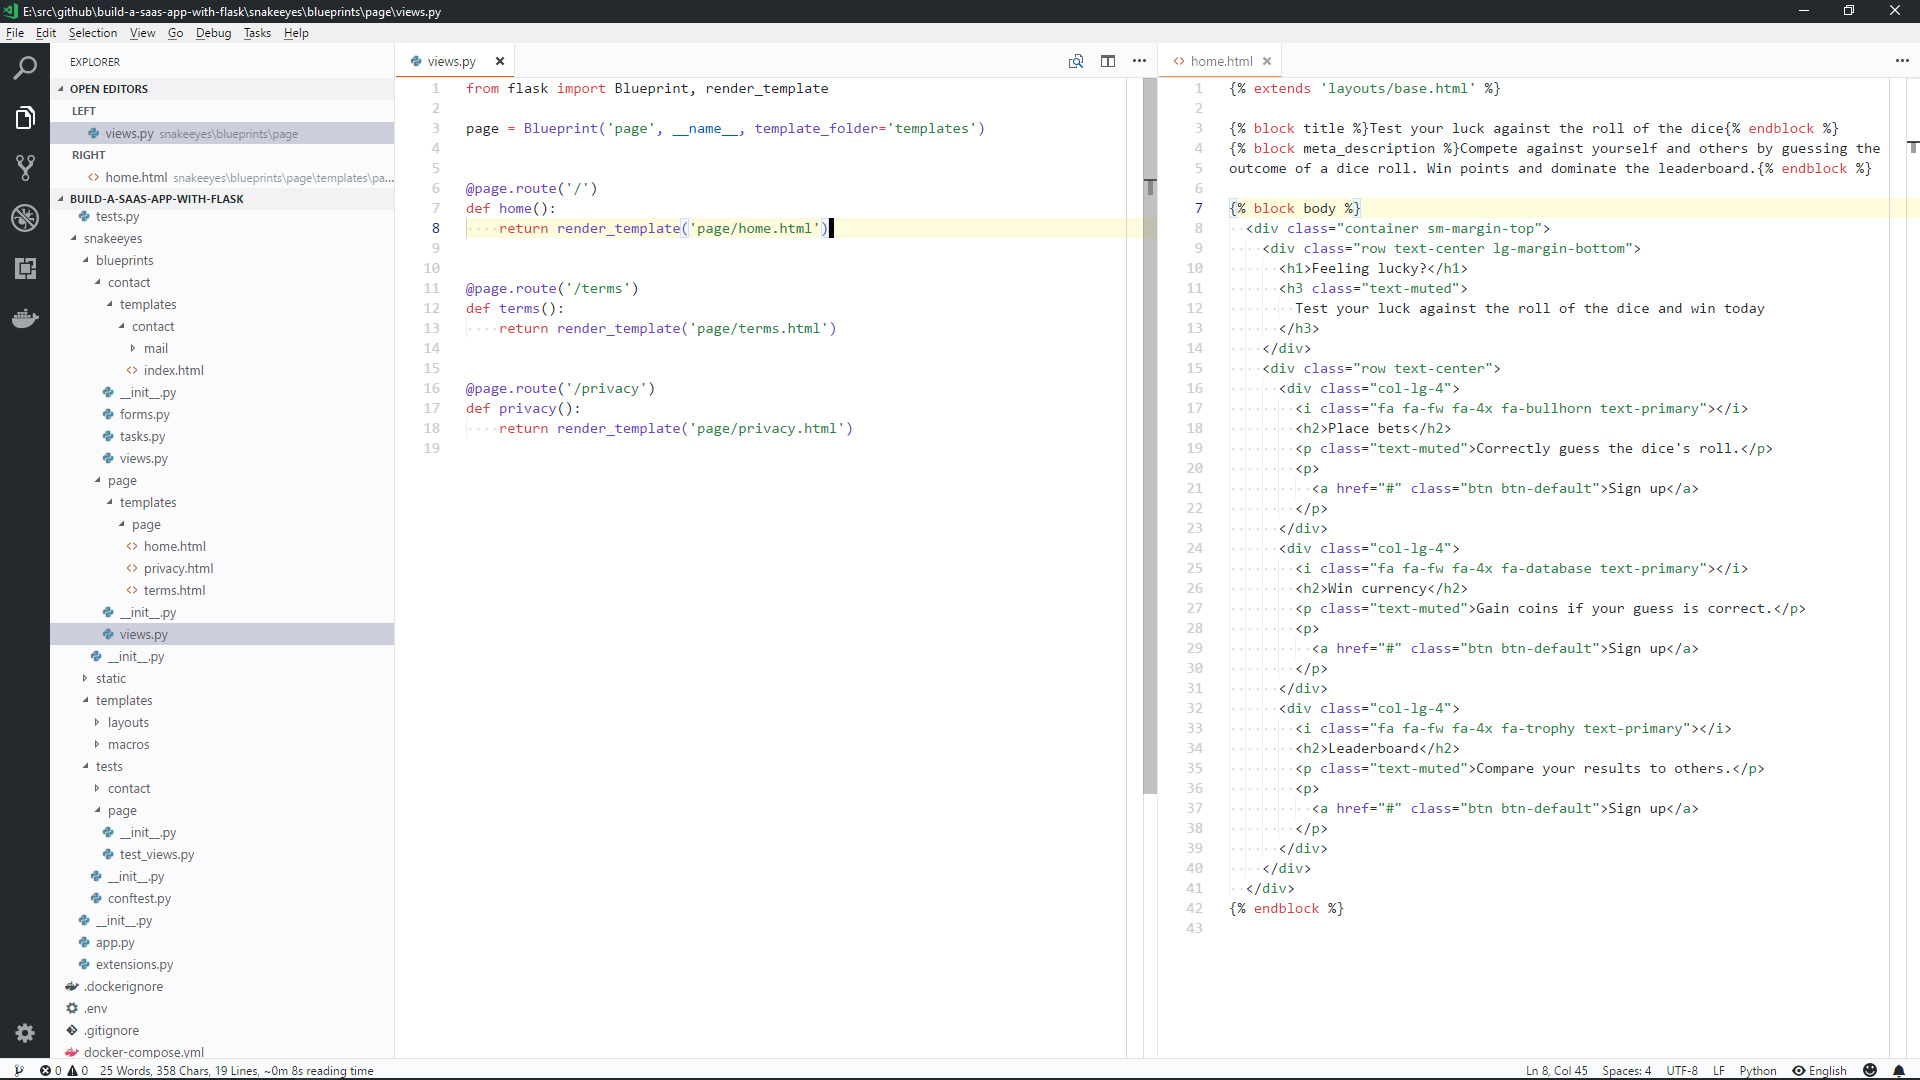Toggle the Explorer view icon
Screen dimensions: 1920x1080
tap(25, 118)
